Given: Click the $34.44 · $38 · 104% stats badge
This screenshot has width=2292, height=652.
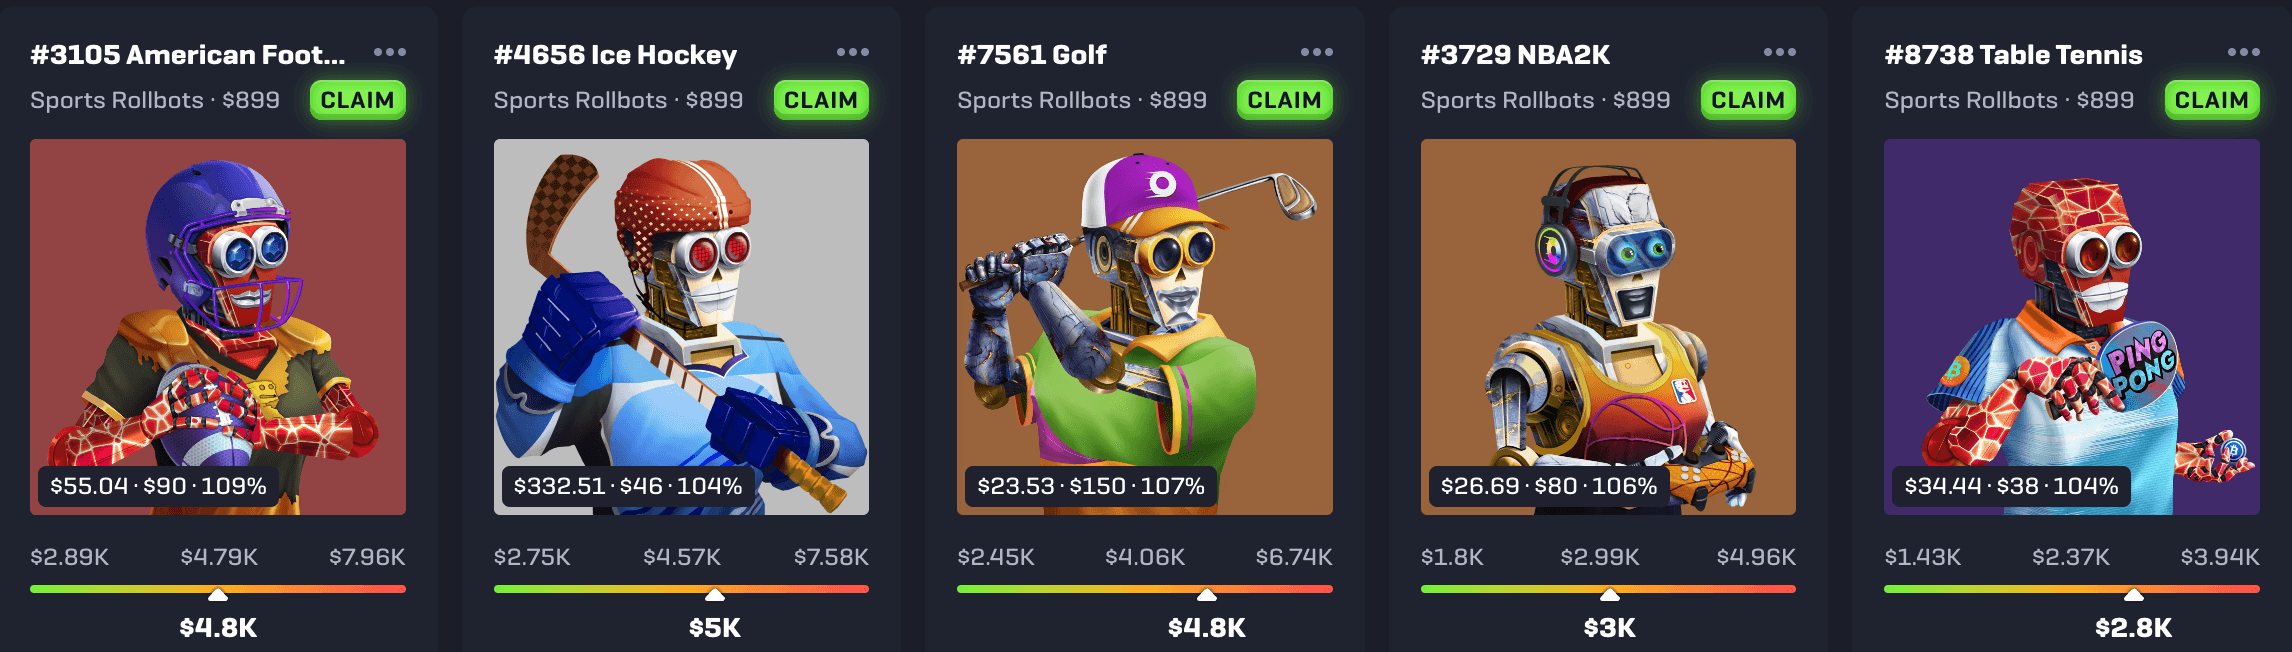Looking at the screenshot, I should pyautogui.click(x=2011, y=486).
